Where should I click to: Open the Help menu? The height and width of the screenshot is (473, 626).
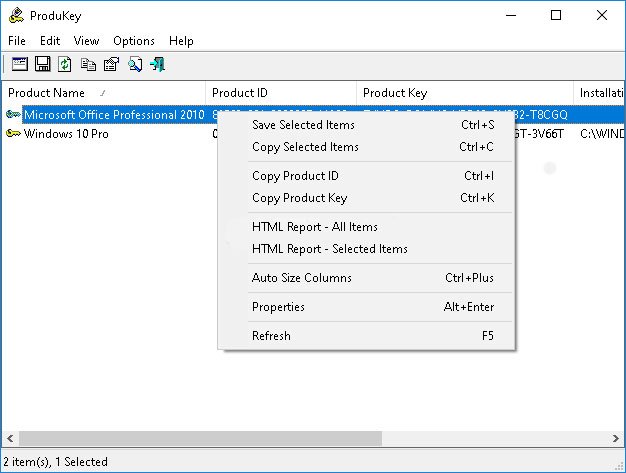(181, 41)
